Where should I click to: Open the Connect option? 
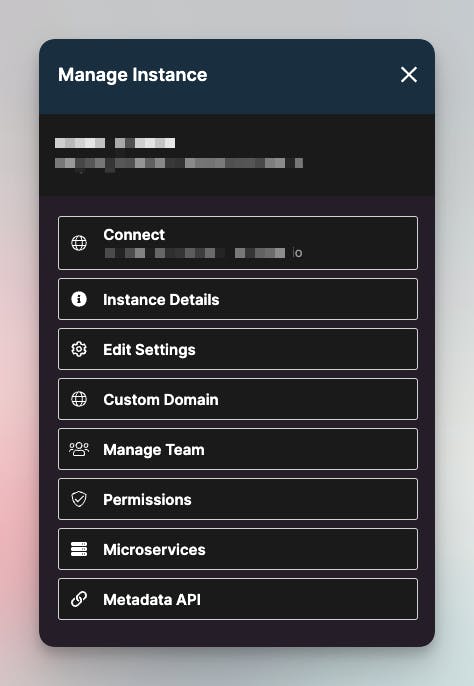238,243
